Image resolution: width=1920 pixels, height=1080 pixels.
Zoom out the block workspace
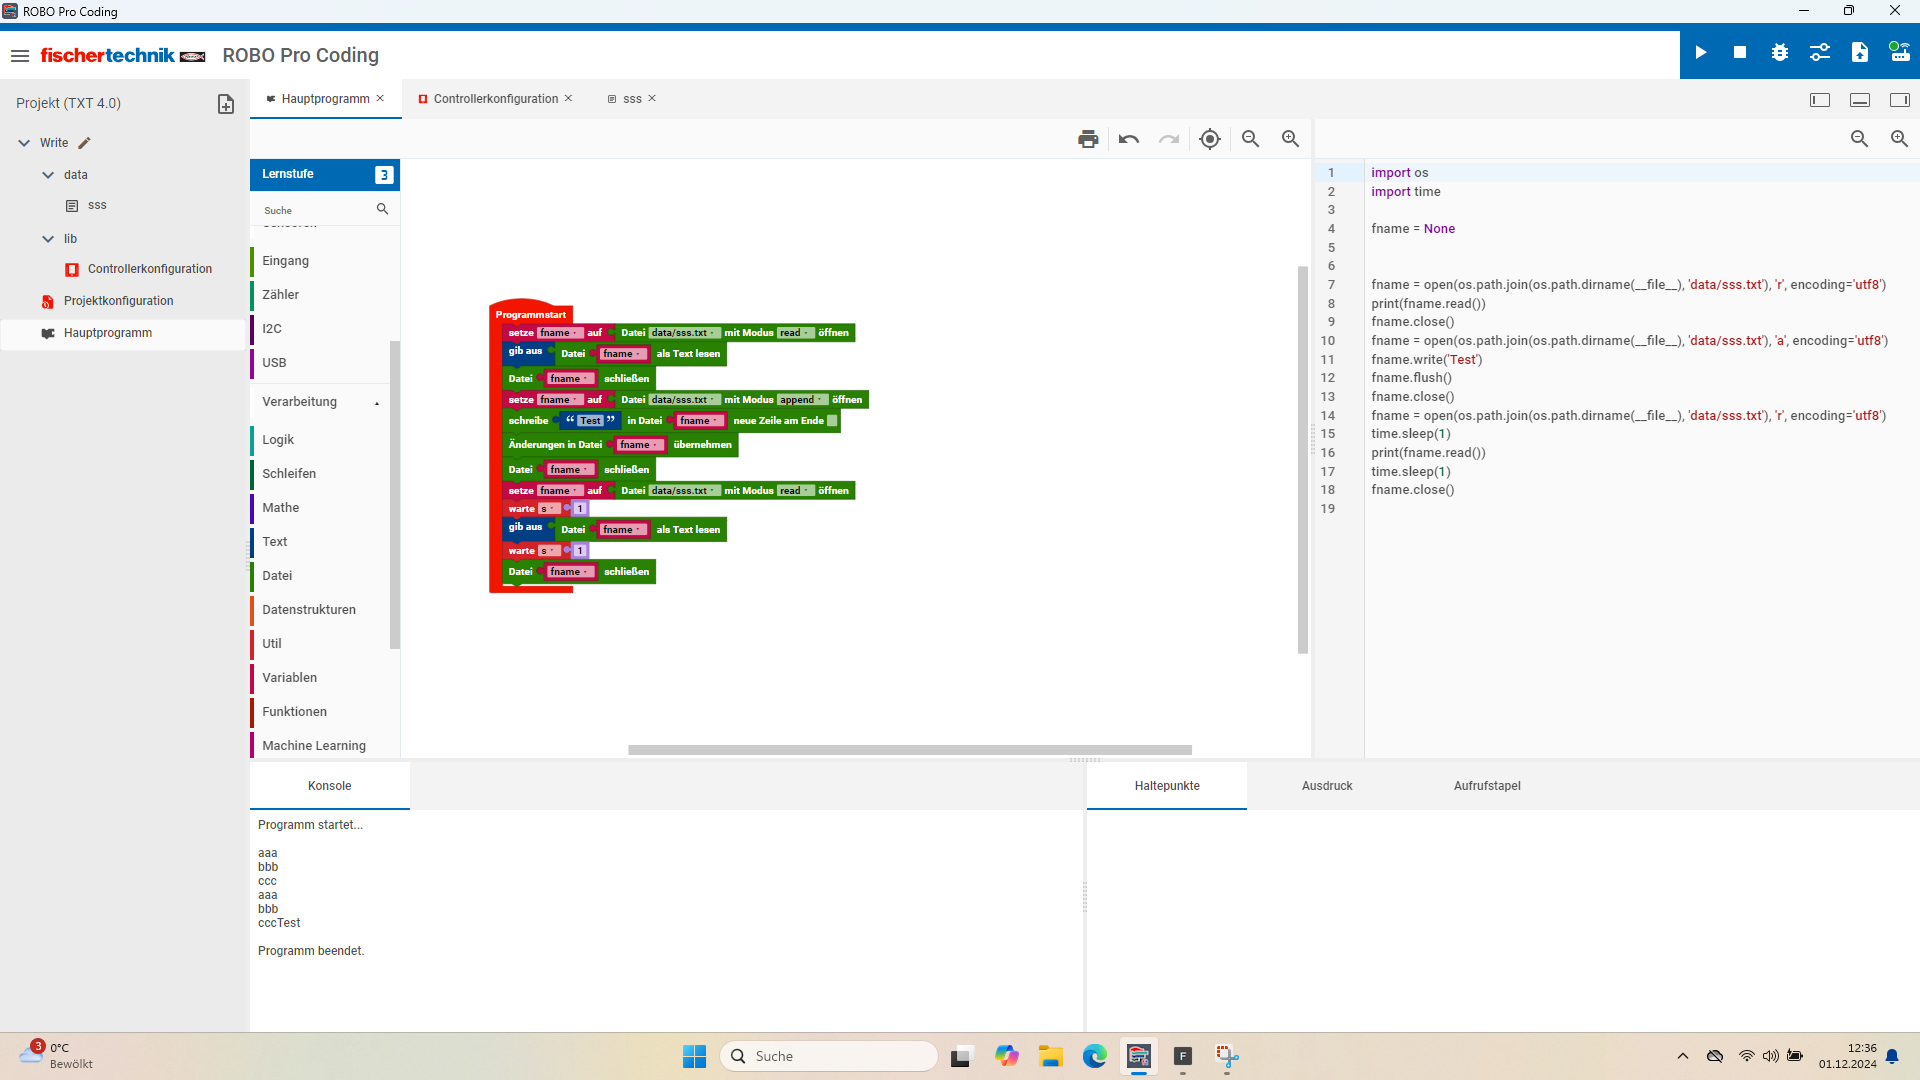pyautogui.click(x=1251, y=139)
